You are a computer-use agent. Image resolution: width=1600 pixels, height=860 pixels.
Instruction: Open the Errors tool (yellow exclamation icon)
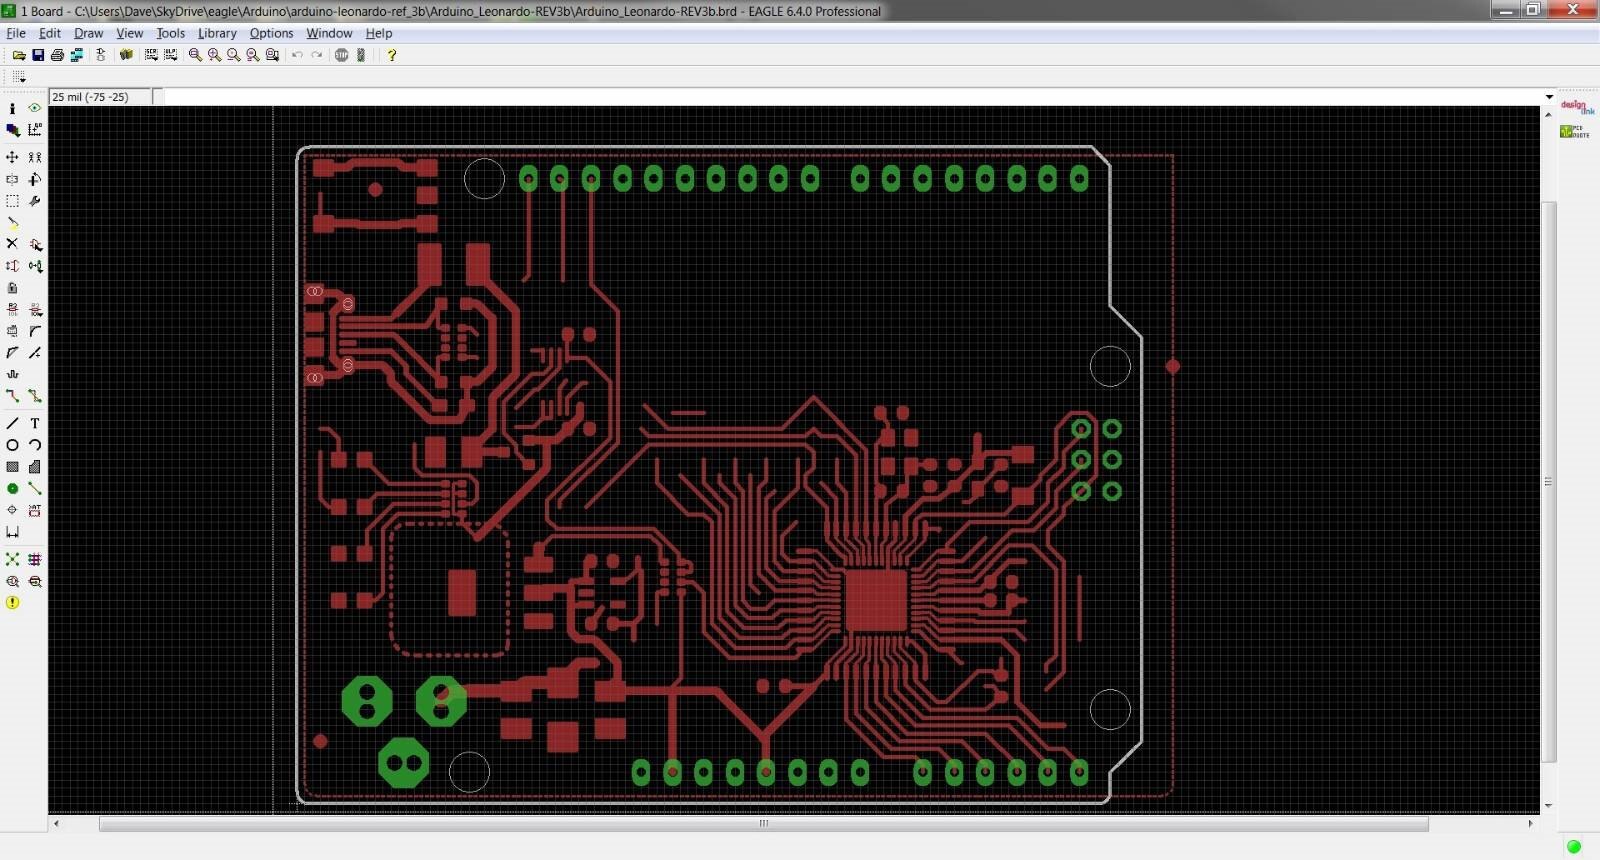click(12, 603)
